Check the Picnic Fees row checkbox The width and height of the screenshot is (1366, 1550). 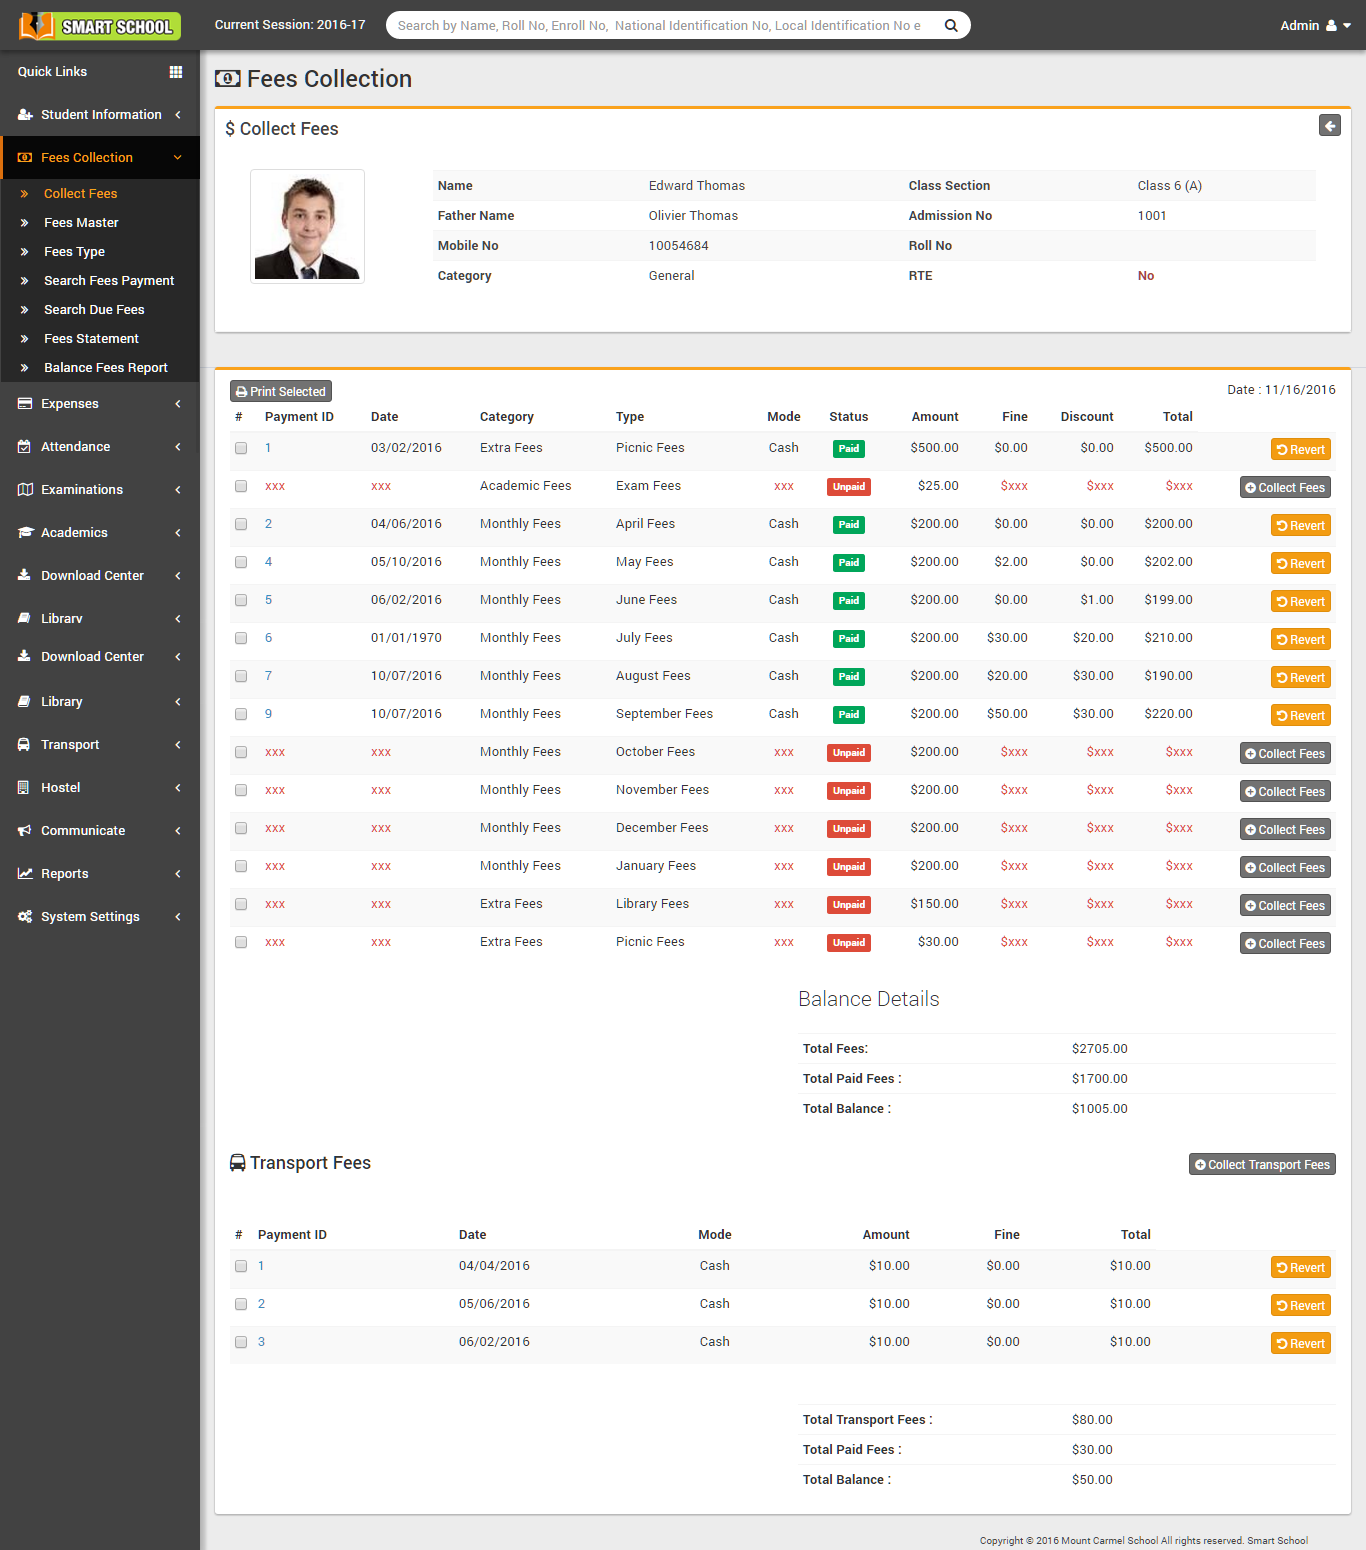(x=240, y=448)
